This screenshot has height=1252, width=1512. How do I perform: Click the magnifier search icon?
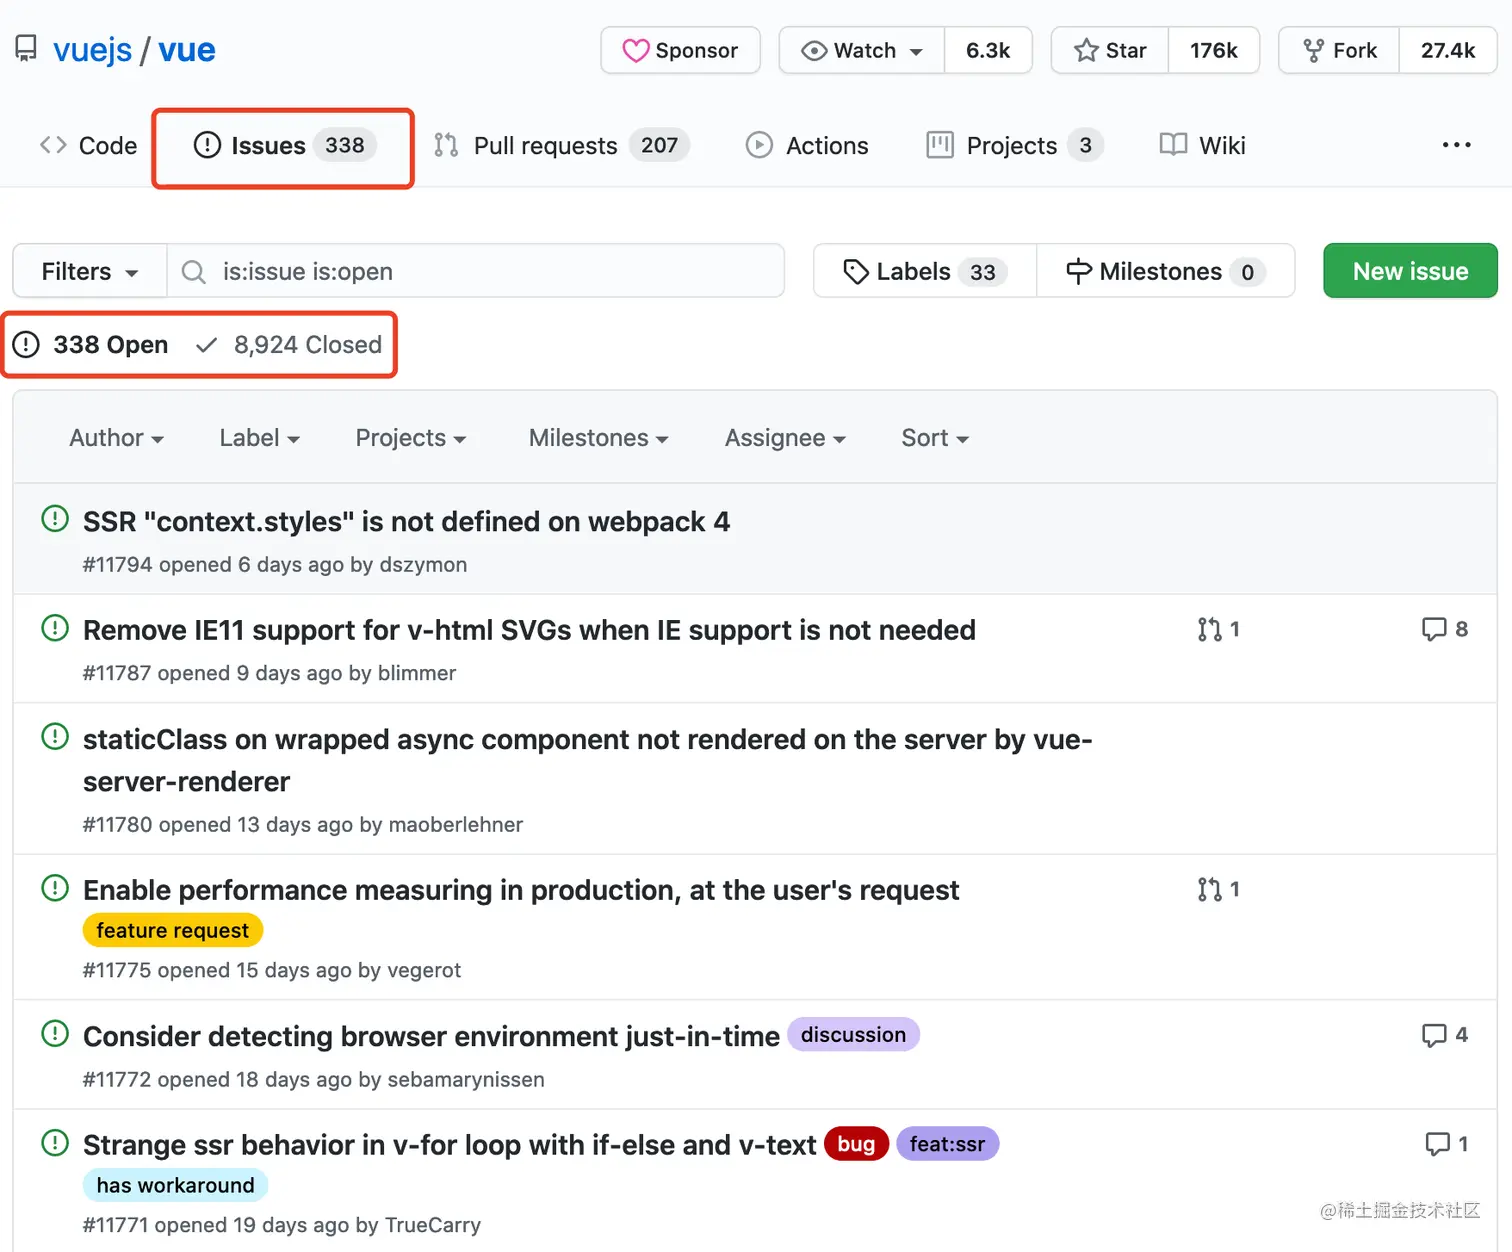194,272
